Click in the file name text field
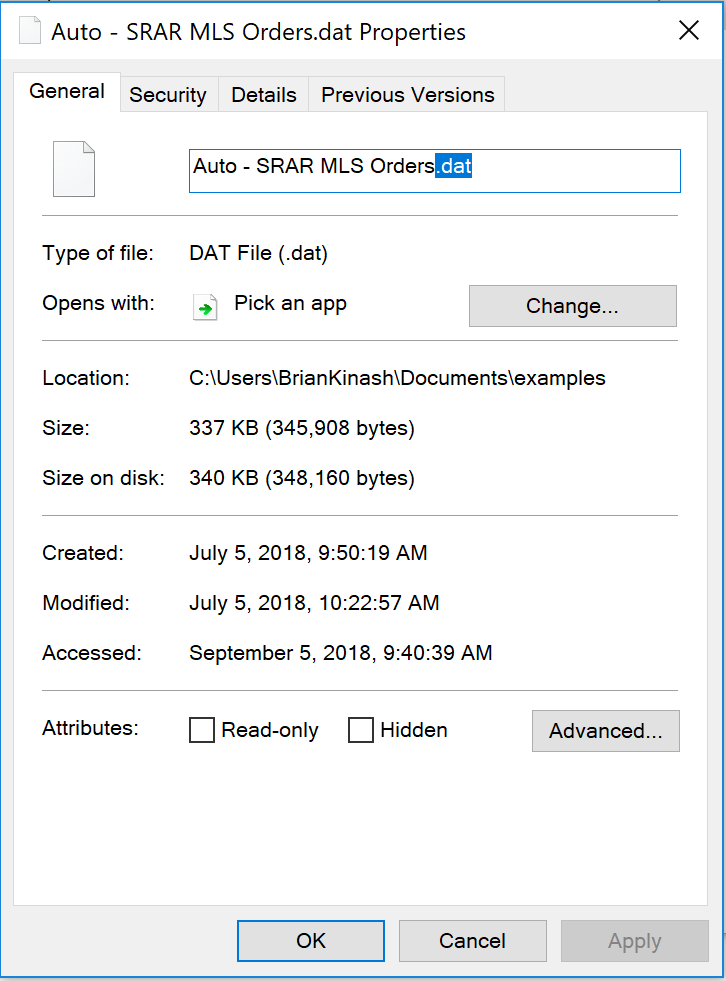The image size is (726, 981). (434, 171)
